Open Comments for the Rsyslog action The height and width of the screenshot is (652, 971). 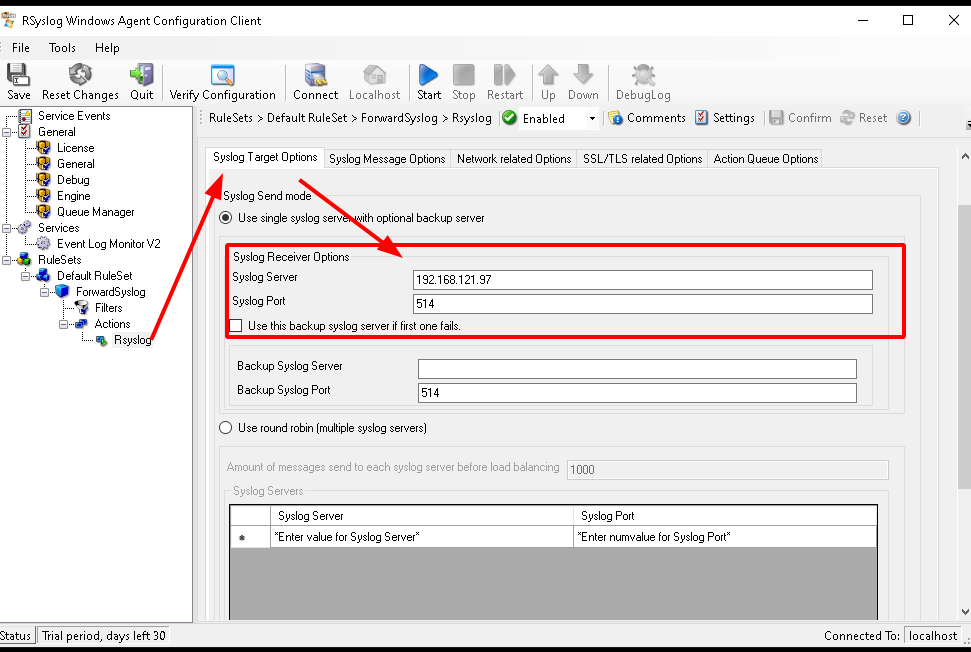[x=647, y=117]
